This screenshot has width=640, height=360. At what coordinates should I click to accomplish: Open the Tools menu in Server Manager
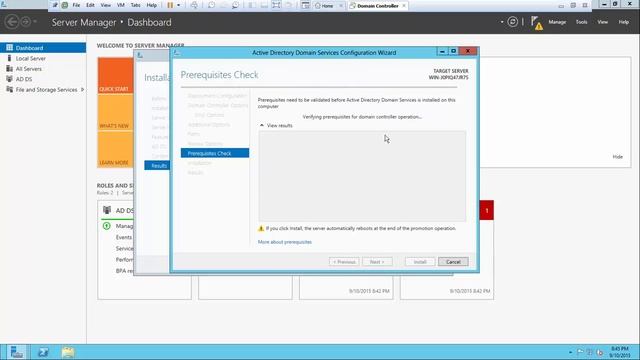coord(581,22)
